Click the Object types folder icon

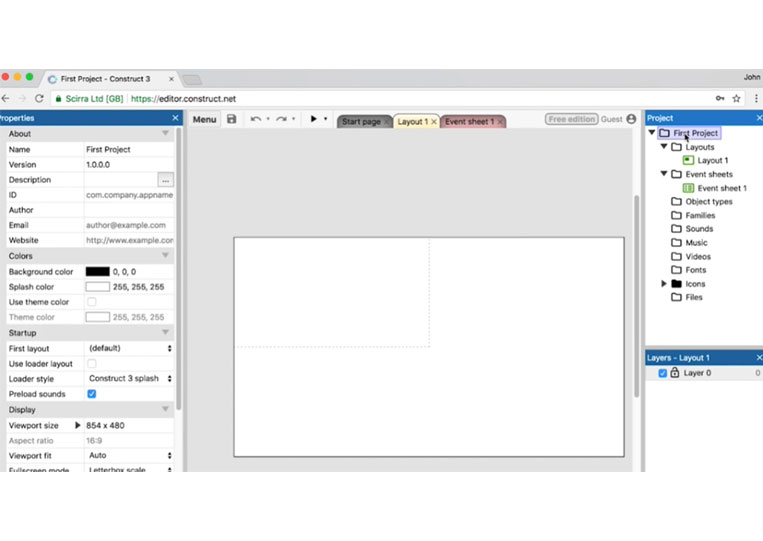[x=676, y=201]
